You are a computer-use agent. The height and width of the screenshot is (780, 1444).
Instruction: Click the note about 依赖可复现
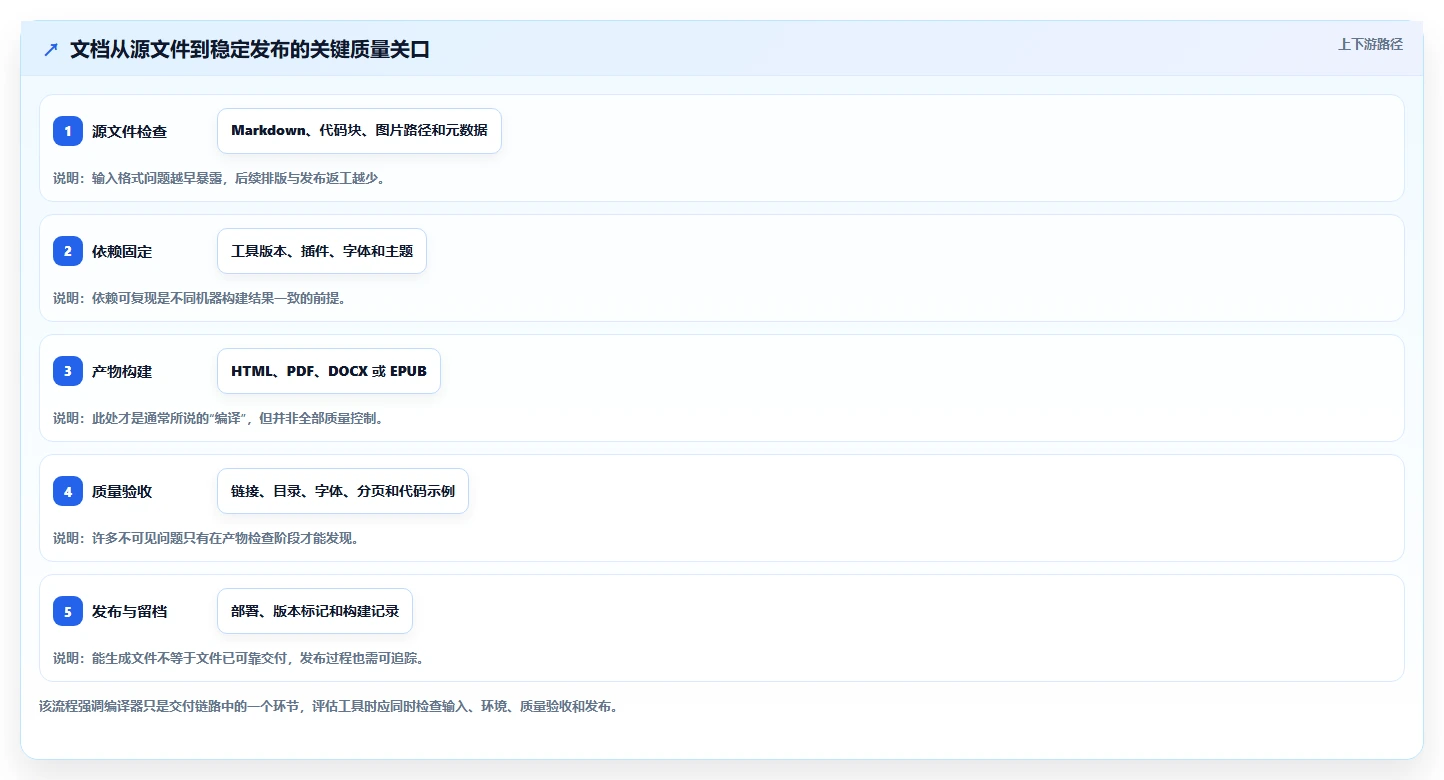[x=199, y=298]
